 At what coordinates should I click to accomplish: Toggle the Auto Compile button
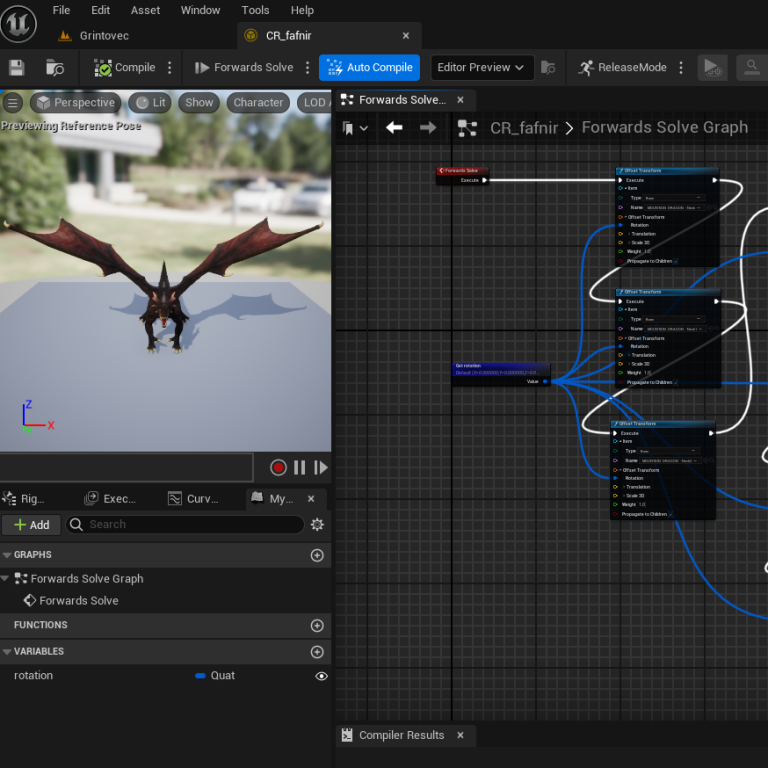coord(369,67)
